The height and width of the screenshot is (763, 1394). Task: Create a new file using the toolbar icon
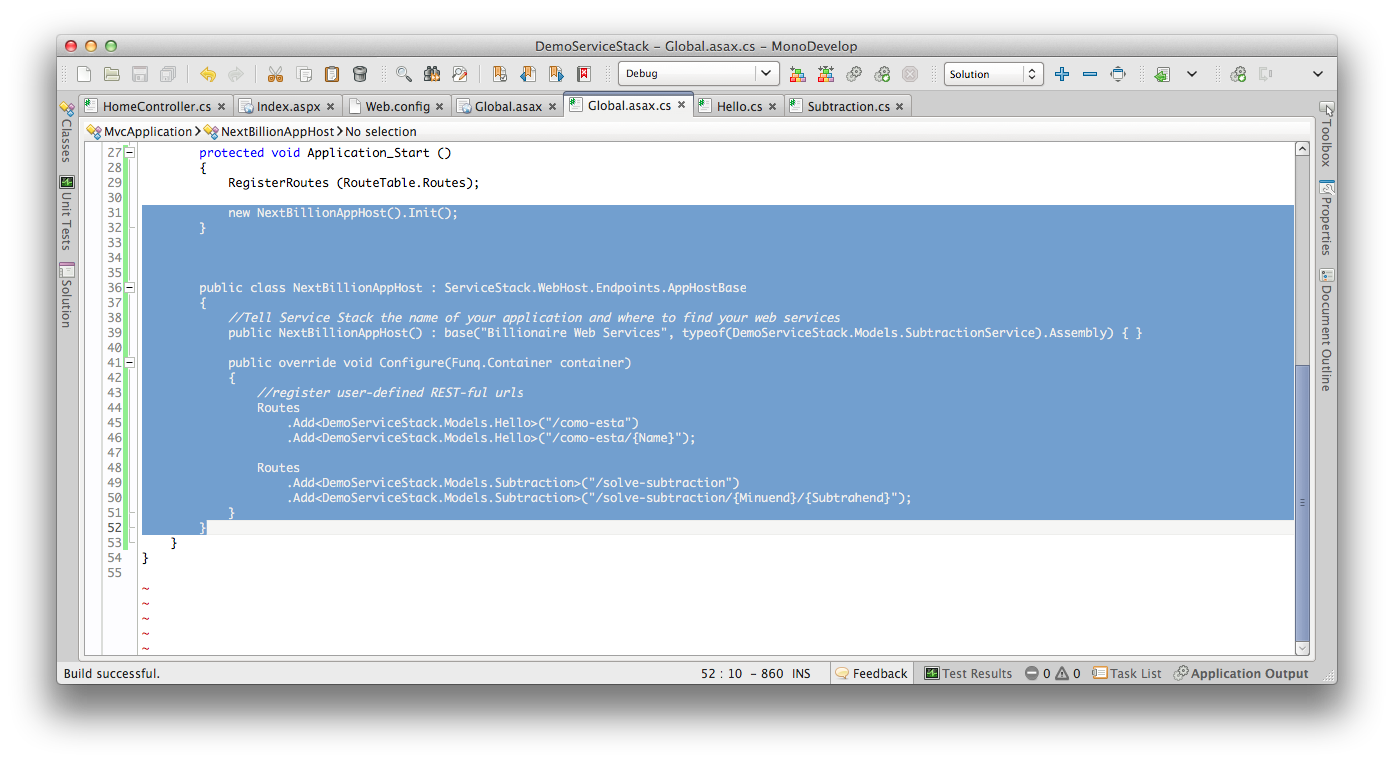84,73
